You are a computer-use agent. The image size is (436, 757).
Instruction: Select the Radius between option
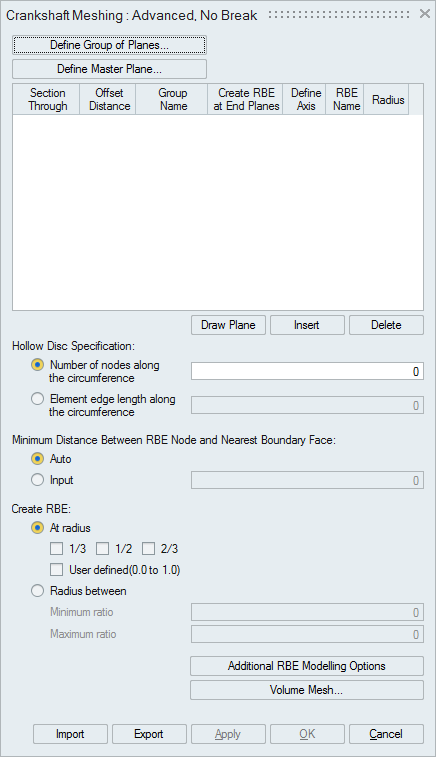[x=37, y=591]
